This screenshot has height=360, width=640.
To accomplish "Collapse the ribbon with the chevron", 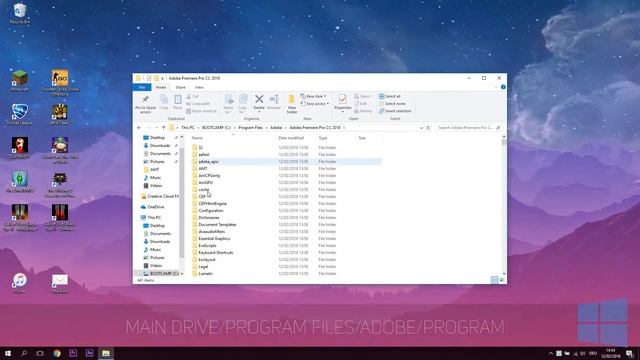I will coord(496,87).
